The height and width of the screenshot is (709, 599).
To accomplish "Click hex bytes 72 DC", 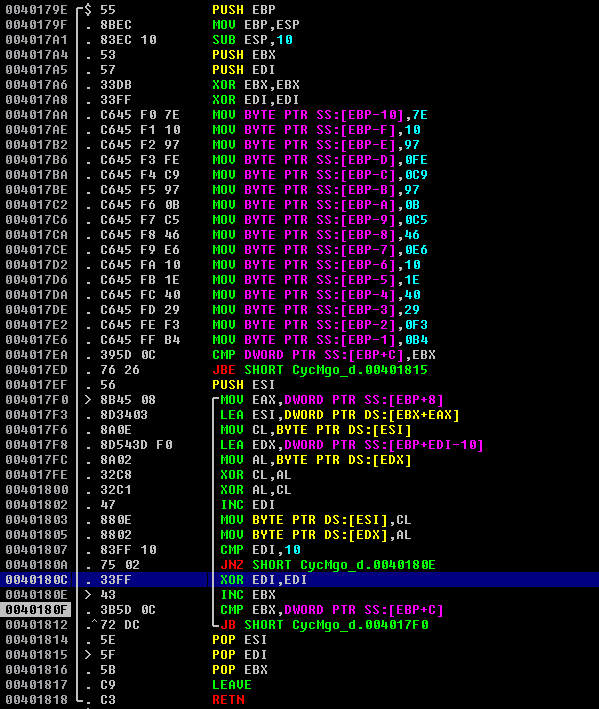I will pos(120,624).
